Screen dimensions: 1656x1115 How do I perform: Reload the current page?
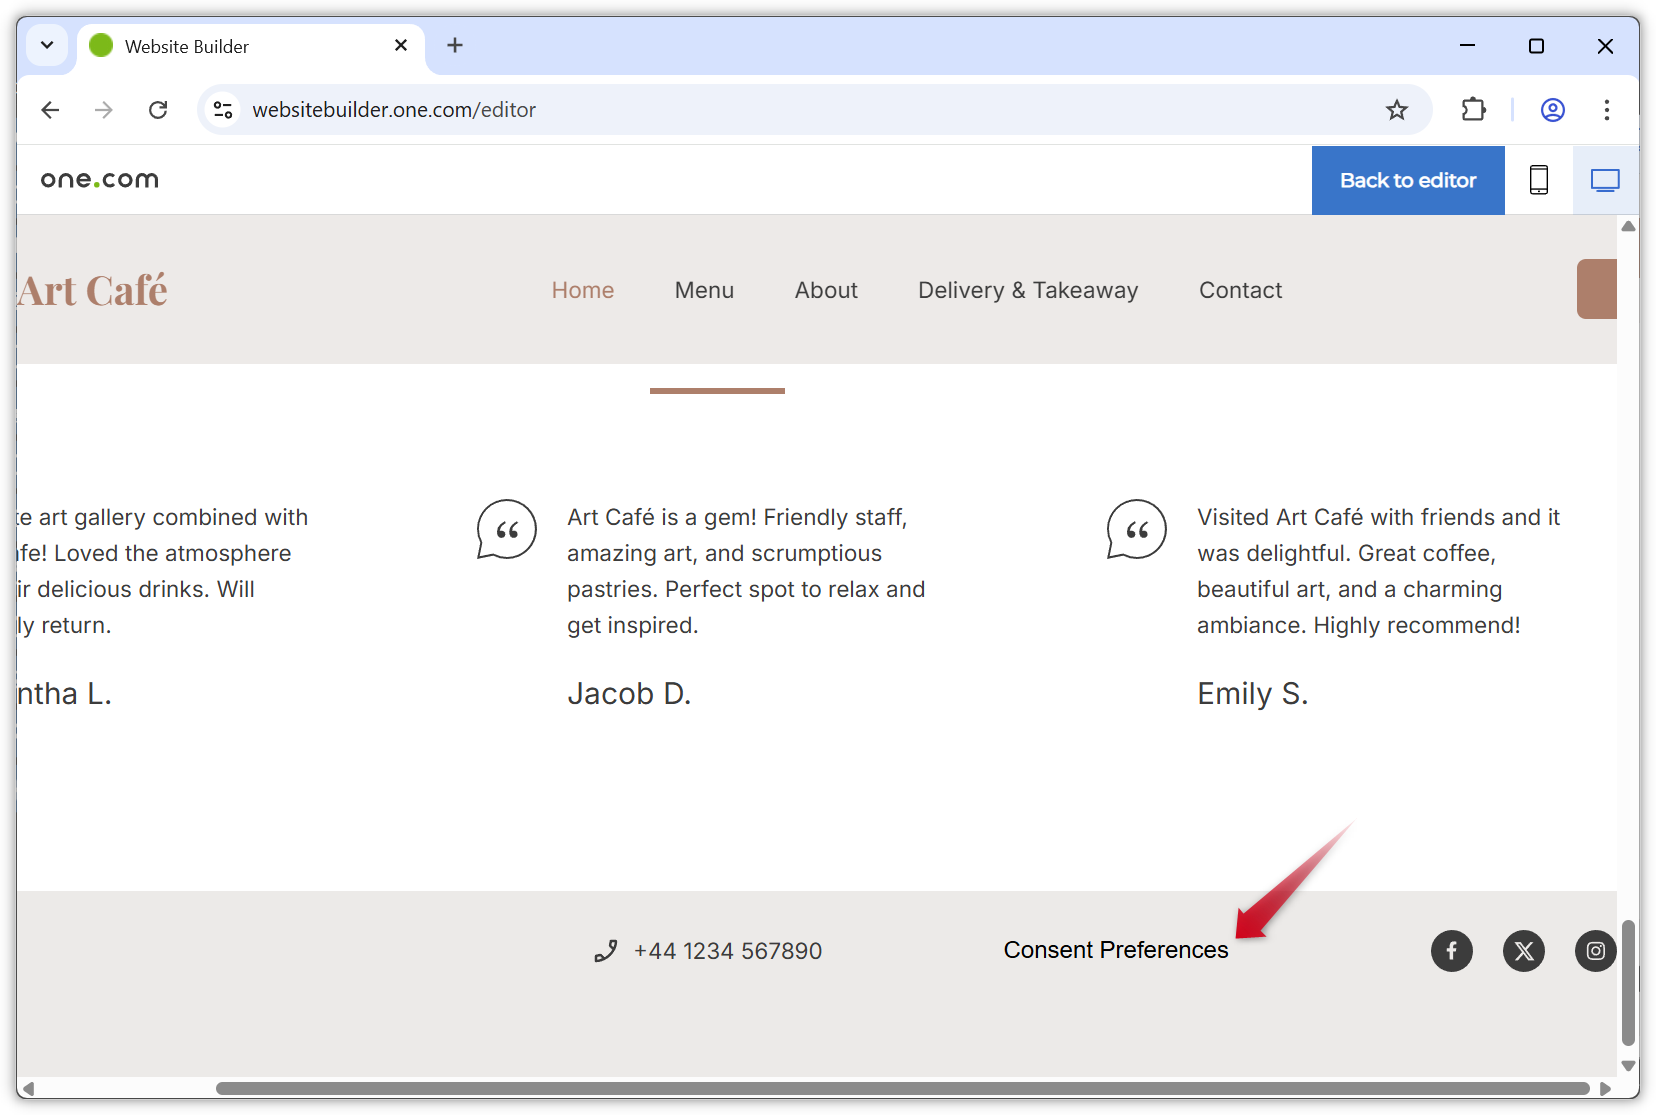[158, 110]
